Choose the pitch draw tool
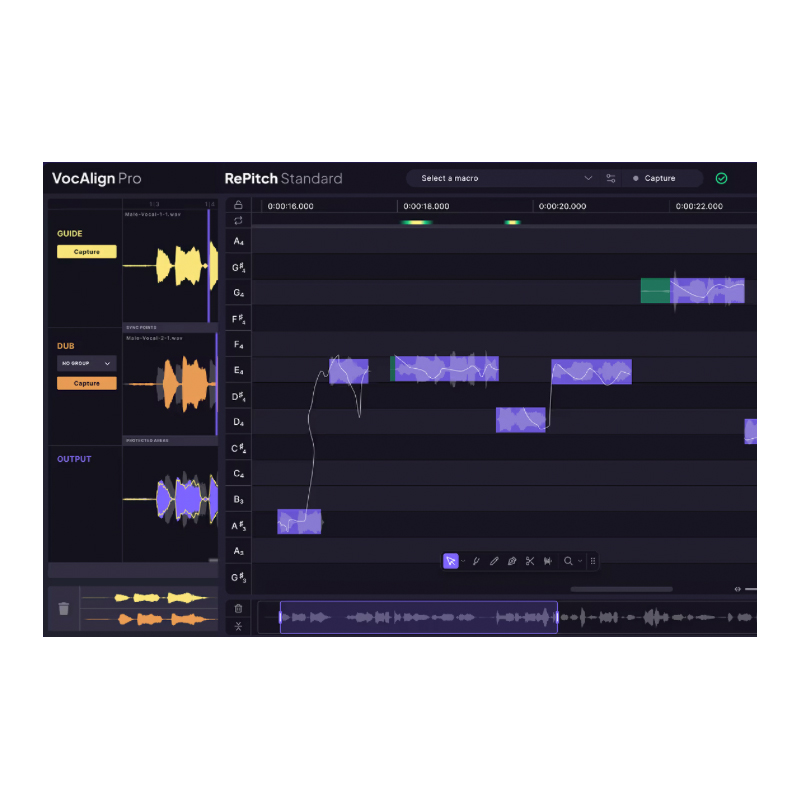 [476, 561]
